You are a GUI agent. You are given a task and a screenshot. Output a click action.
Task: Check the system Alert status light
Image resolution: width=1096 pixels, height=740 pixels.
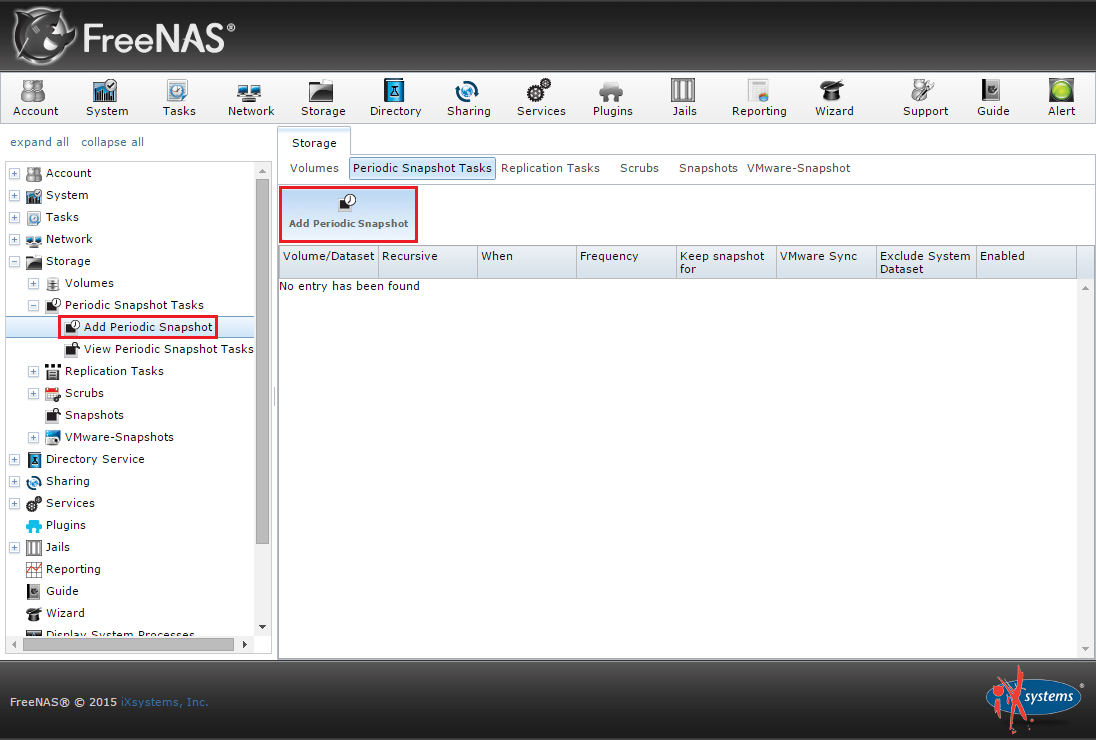click(x=1060, y=97)
